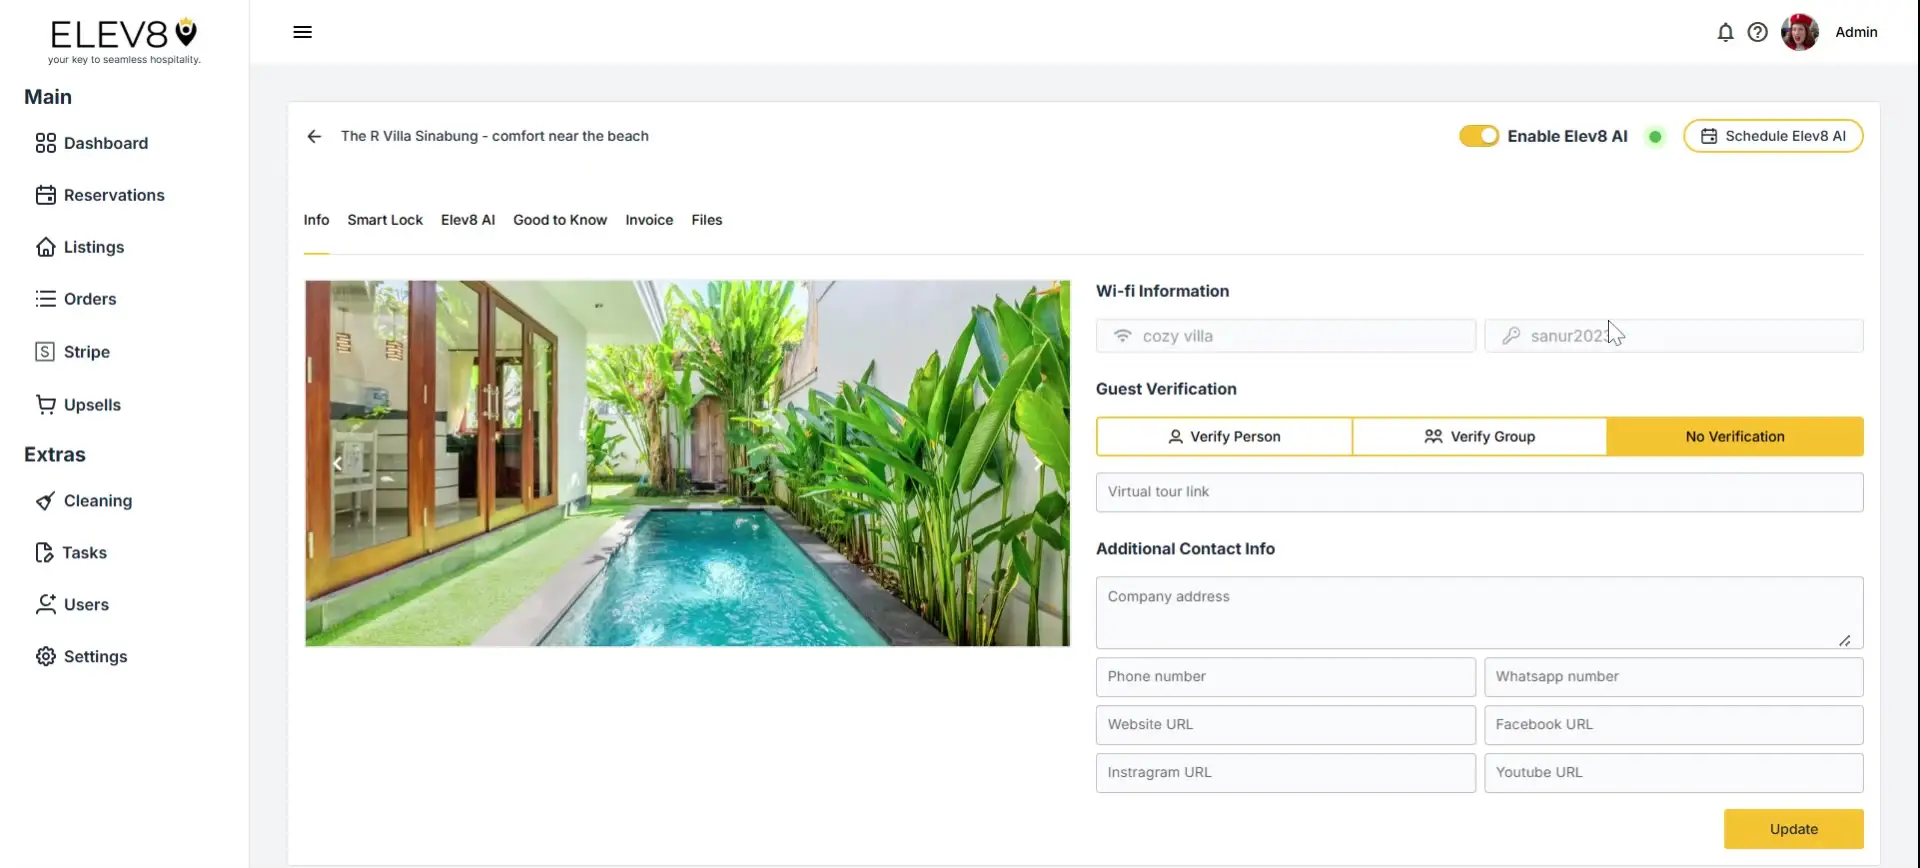This screenshot has height=868, width=1920.
Task: Open Dashboard in the sidebar
Action: pyautogui.click(x=91, y=143)
